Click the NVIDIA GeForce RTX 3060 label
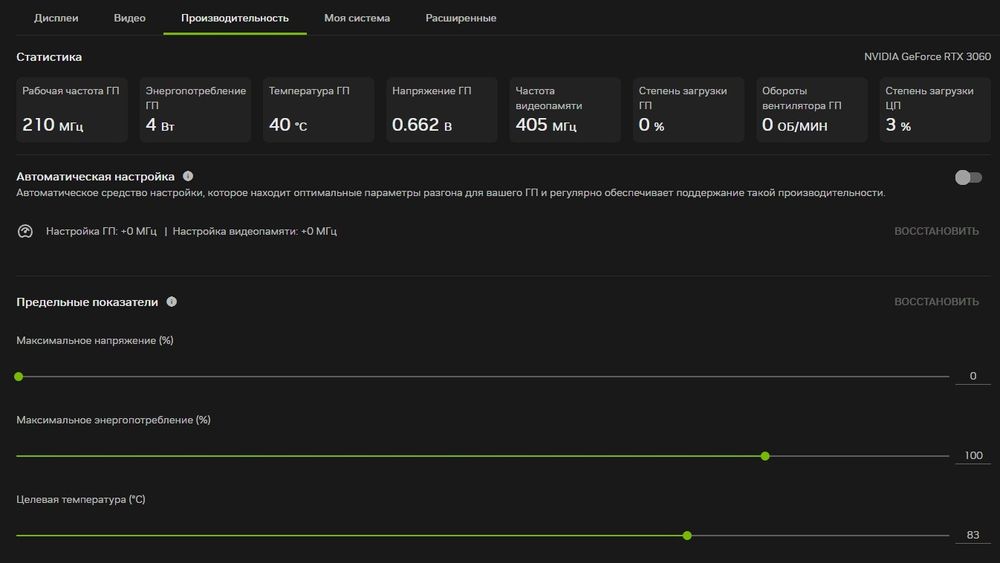Viewport: 1000px width, 563px height. 927,57
